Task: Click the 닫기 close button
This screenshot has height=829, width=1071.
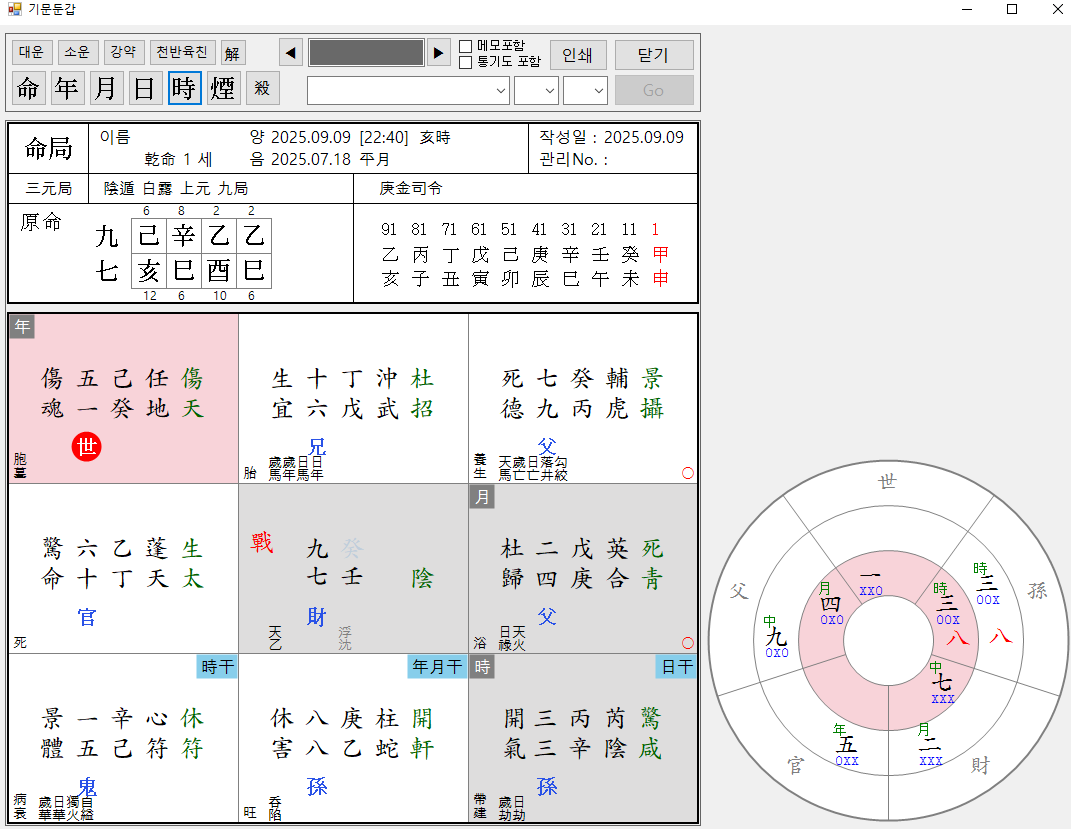Action: (x=654, y=55)
